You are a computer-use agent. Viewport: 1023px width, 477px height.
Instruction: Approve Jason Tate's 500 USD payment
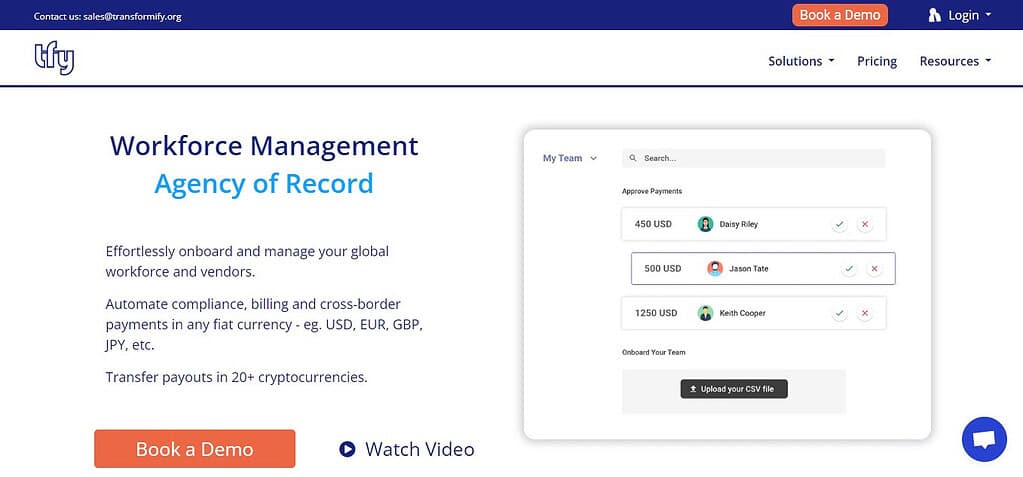(849, 268)
